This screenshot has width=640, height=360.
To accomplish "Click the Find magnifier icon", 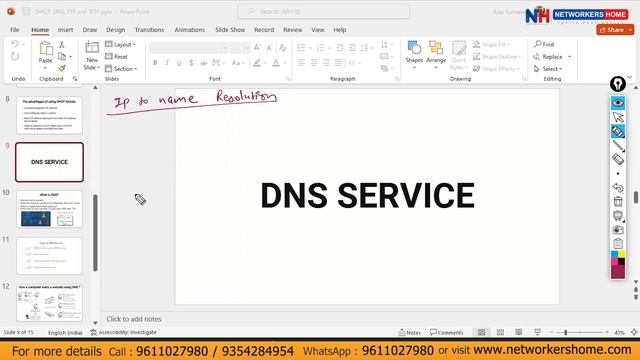I will click(x=538, y=44).
